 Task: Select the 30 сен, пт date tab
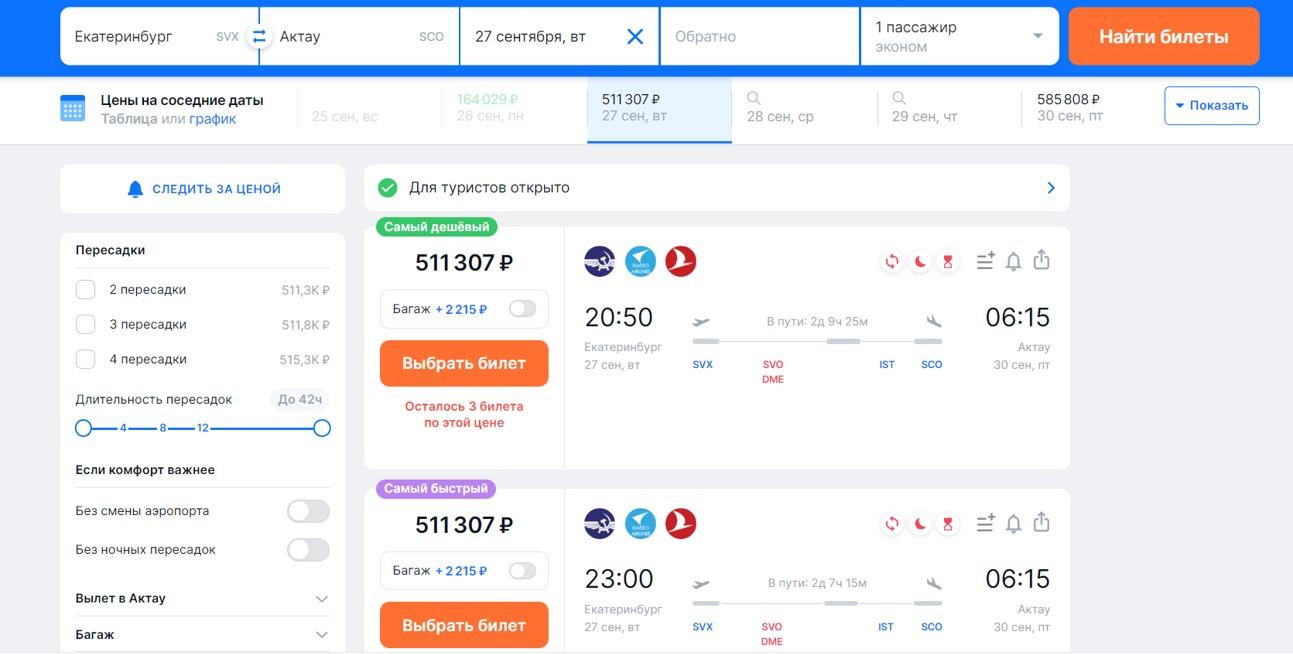[x=1069, y=107]
